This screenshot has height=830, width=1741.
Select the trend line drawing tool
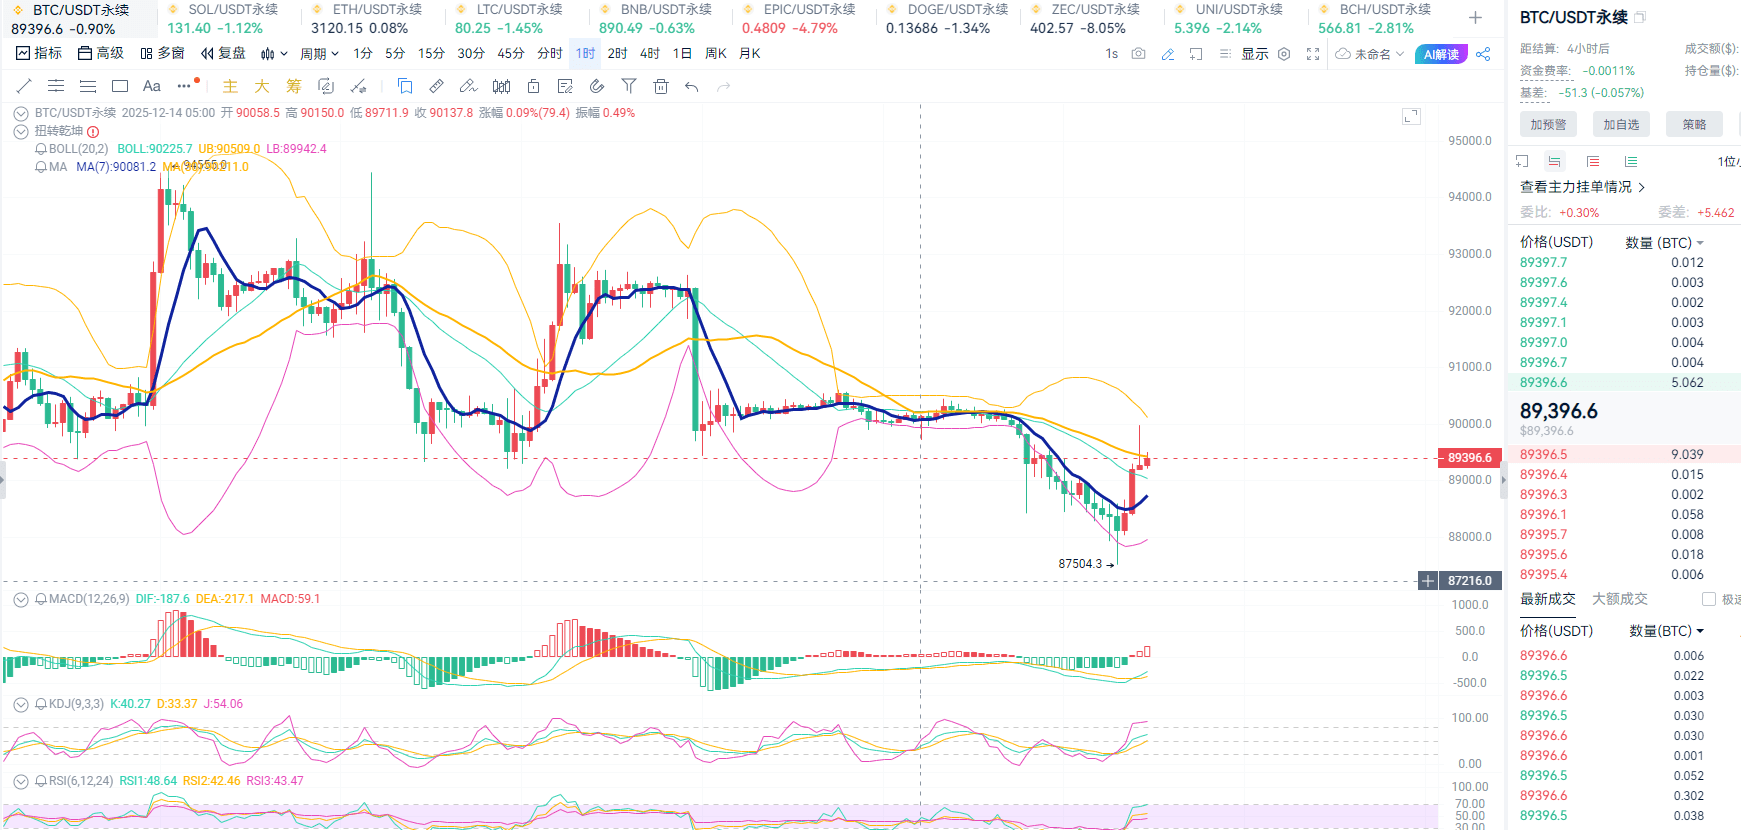tap(24, 86)
